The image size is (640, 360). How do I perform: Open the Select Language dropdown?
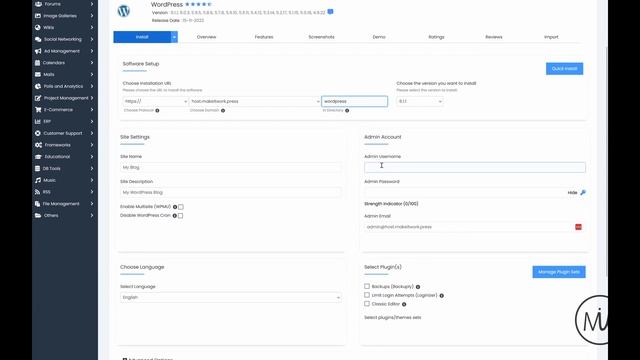click(231, 298)
